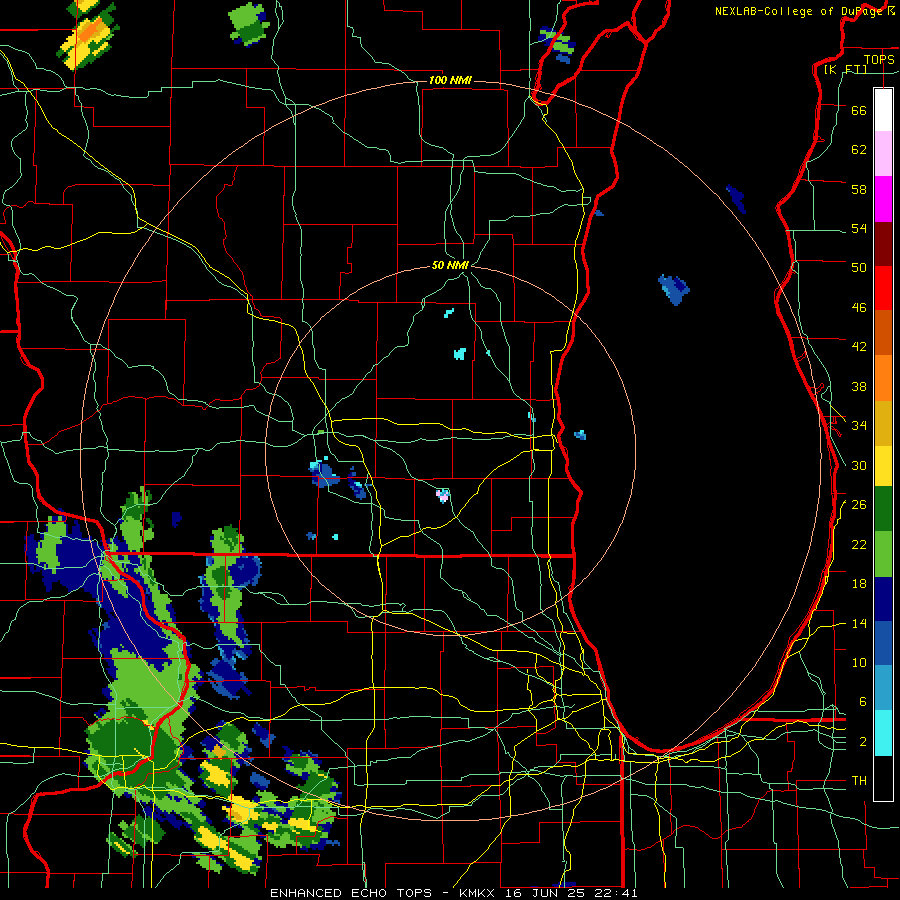
Task: Click the 14 value on the legend
Action: 859,623
